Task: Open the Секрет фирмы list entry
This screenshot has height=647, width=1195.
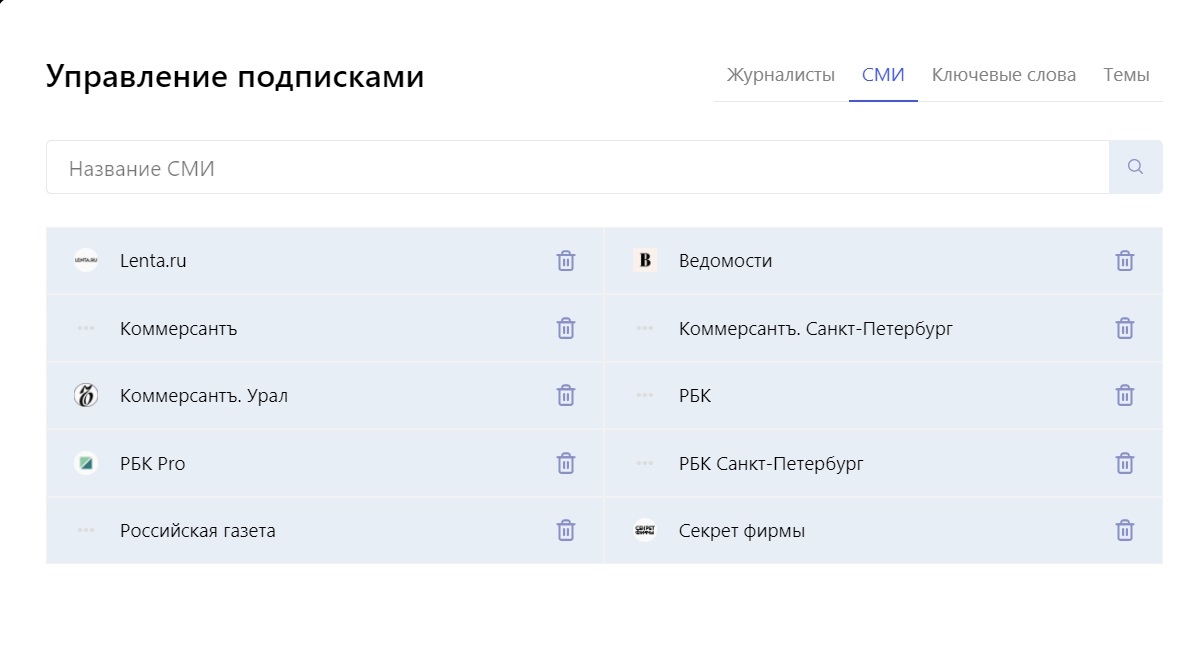Action: (x=741, y=531)
